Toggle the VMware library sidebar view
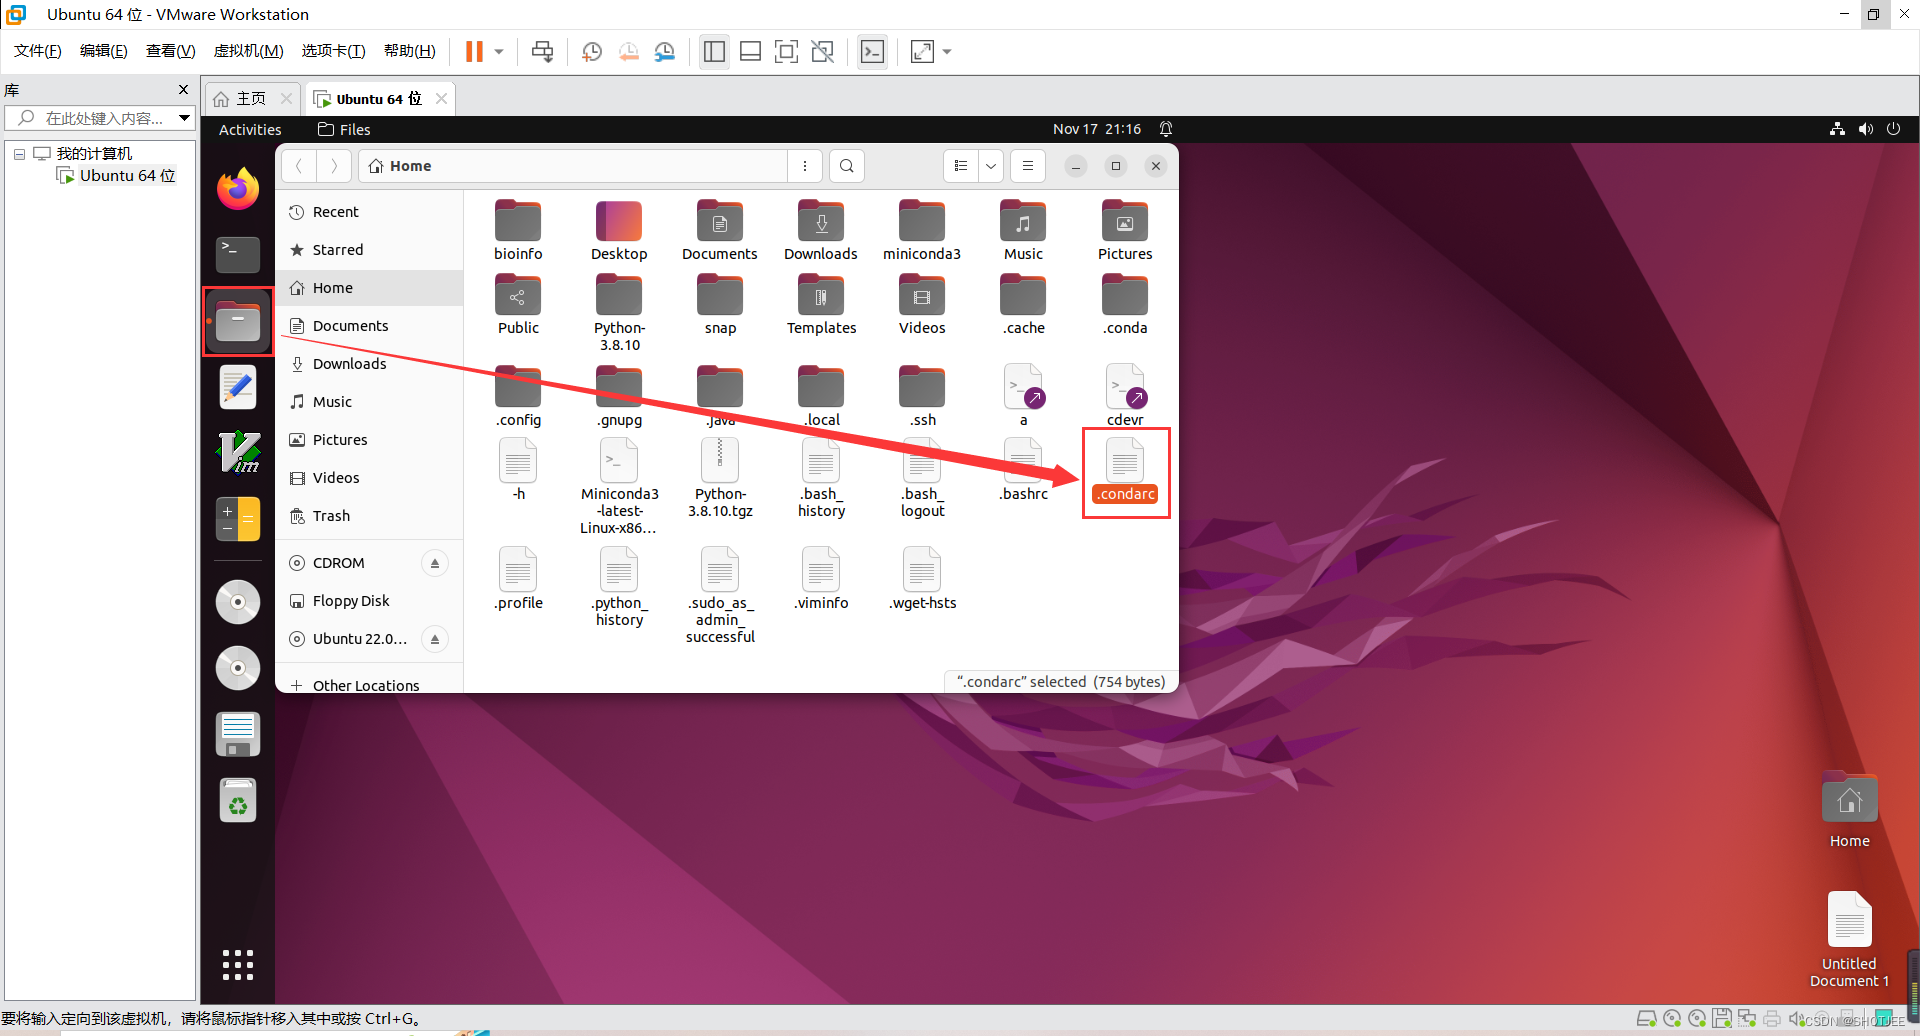The width and height of the screenshot is (1920, 1036). pos(714,51)
